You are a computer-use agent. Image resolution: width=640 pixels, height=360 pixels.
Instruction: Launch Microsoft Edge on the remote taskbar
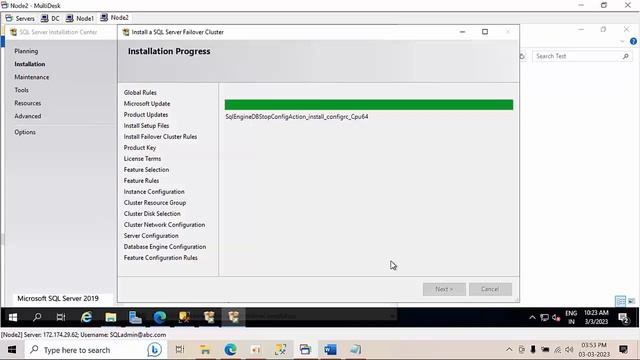[x=160, y=317]
